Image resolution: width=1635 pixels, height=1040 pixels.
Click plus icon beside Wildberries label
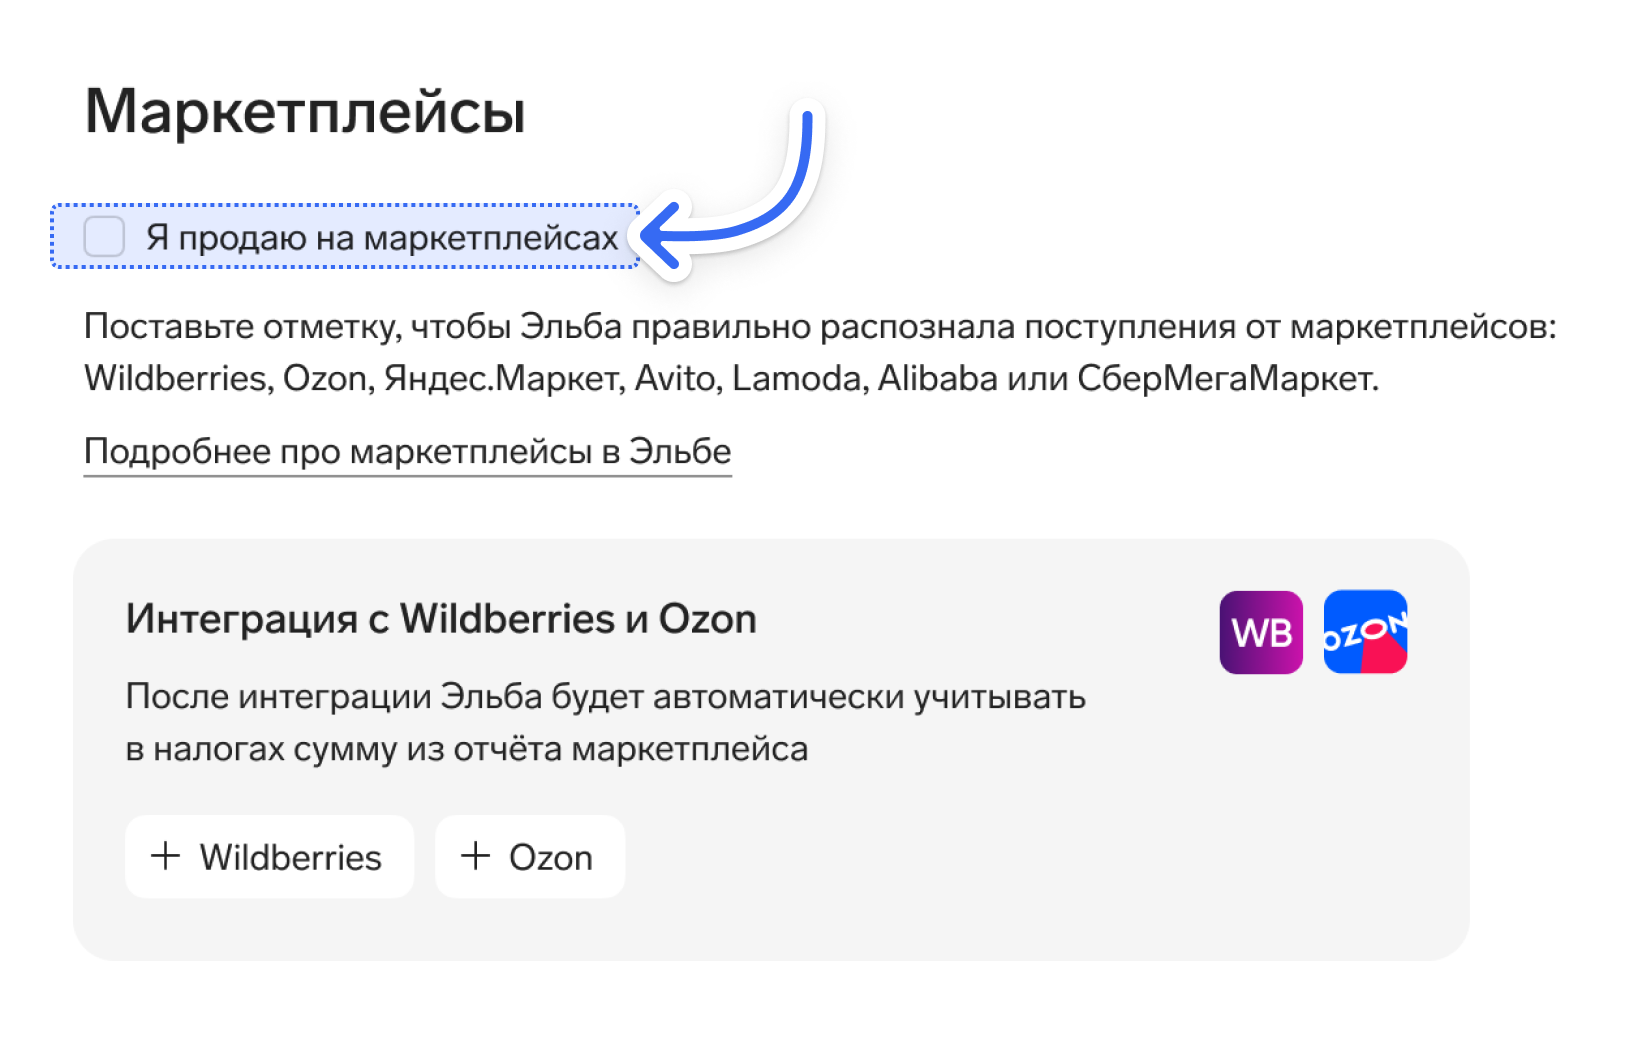(x=165, y=856)
